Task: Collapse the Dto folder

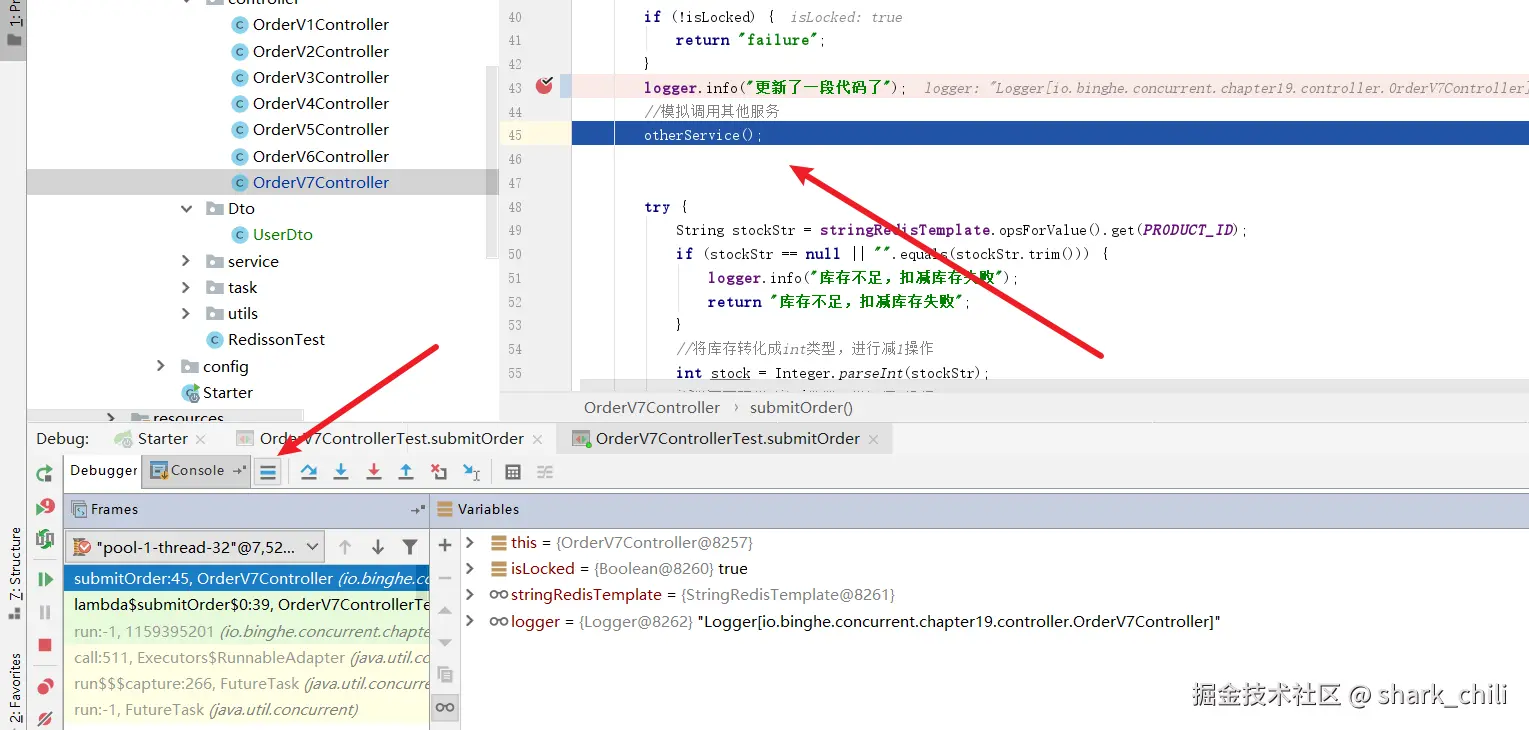Action: click(186, 209)
